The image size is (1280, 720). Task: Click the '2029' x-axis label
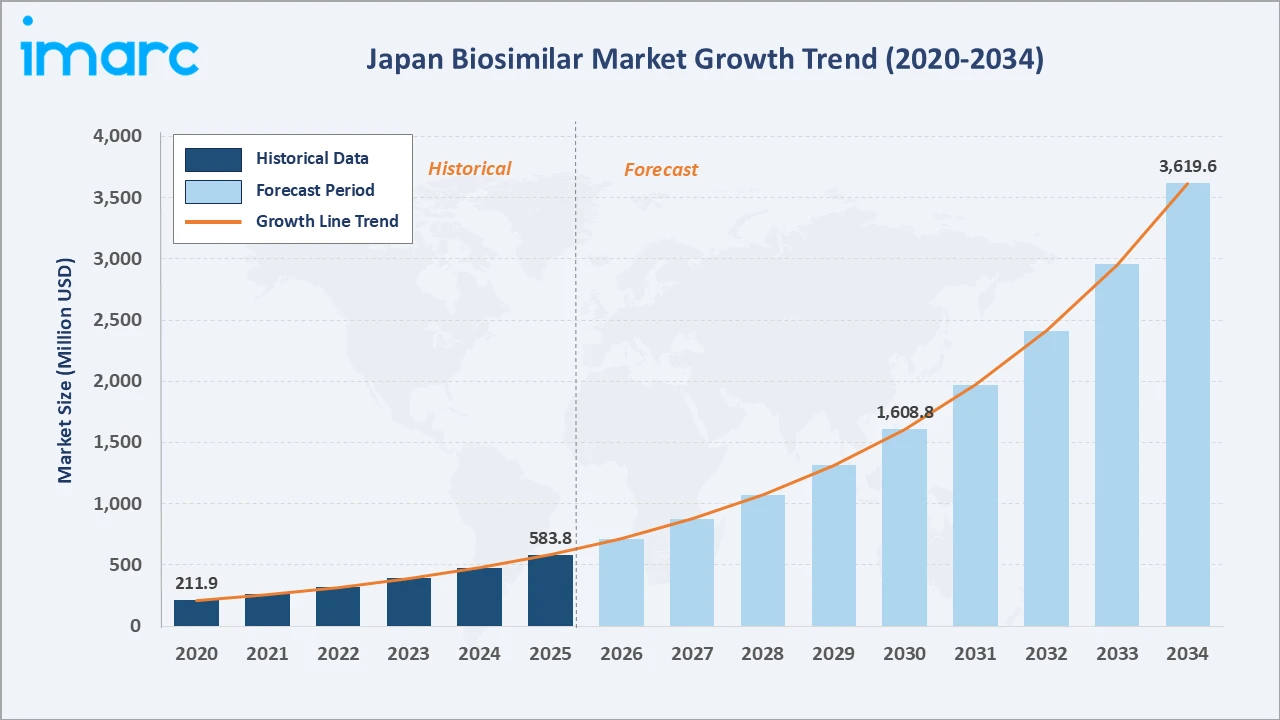pyautogui.click(x=834, y=654)
